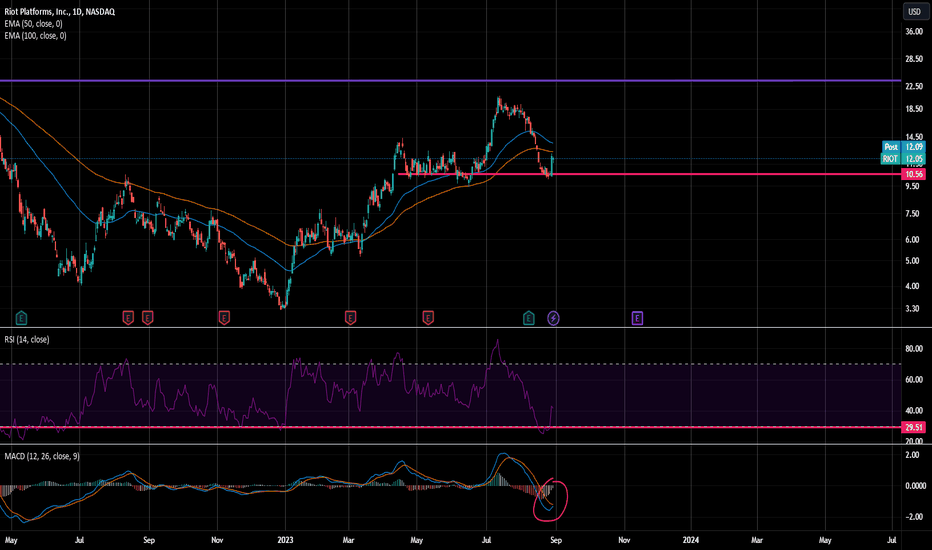This screenshot has height=550, width=932.
Task: Click the 18.50 price axis label
Action: pyautogui.click(x=914, y=109)
